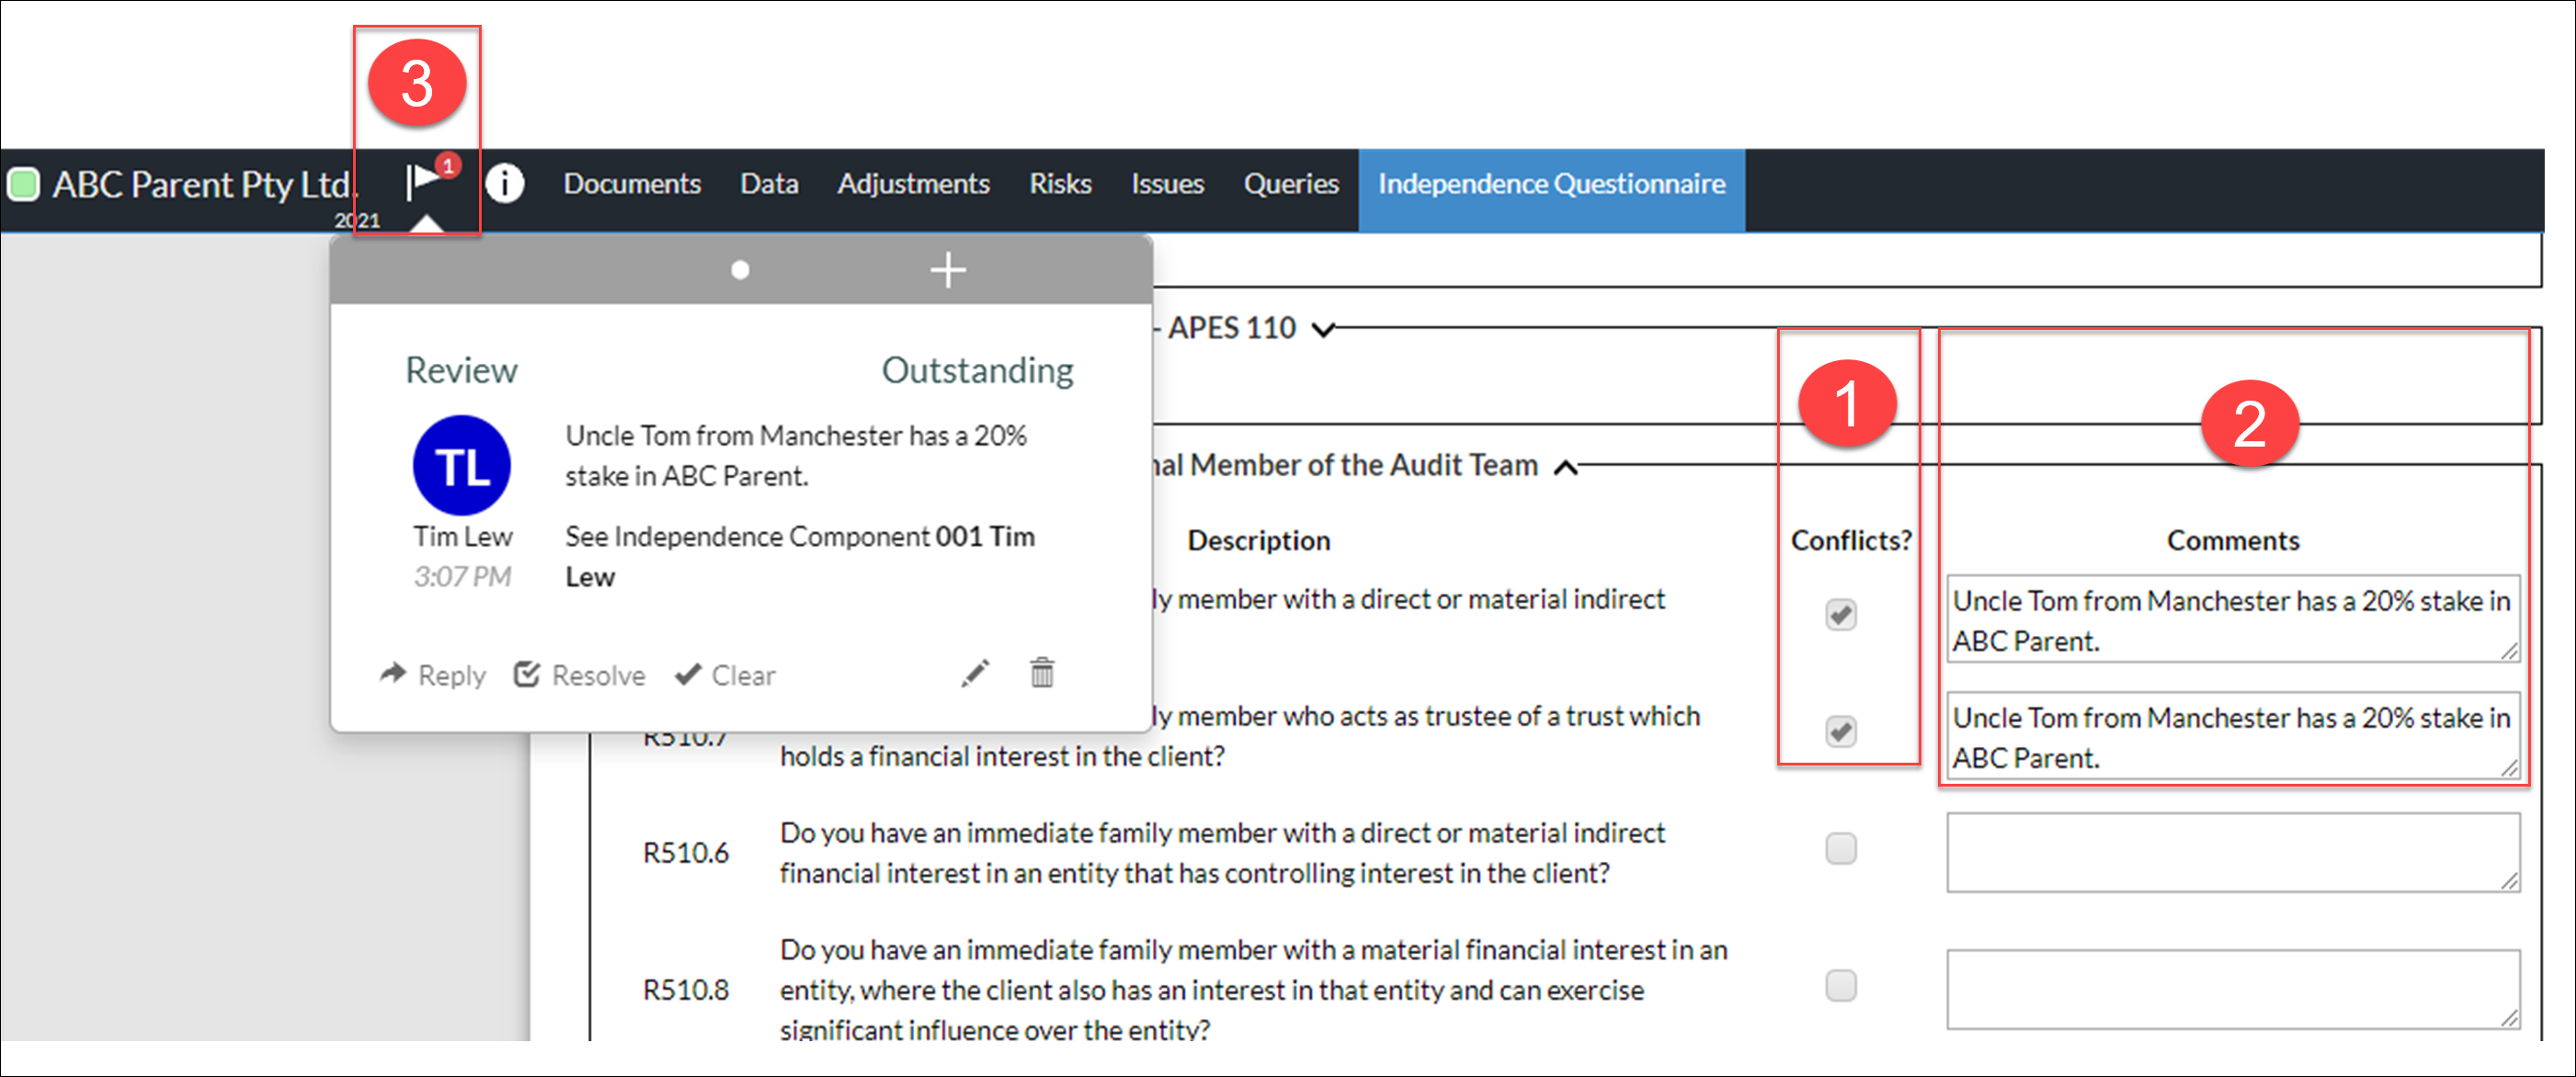Uncheck the first Conflicts checkbox

point(1840,614)
